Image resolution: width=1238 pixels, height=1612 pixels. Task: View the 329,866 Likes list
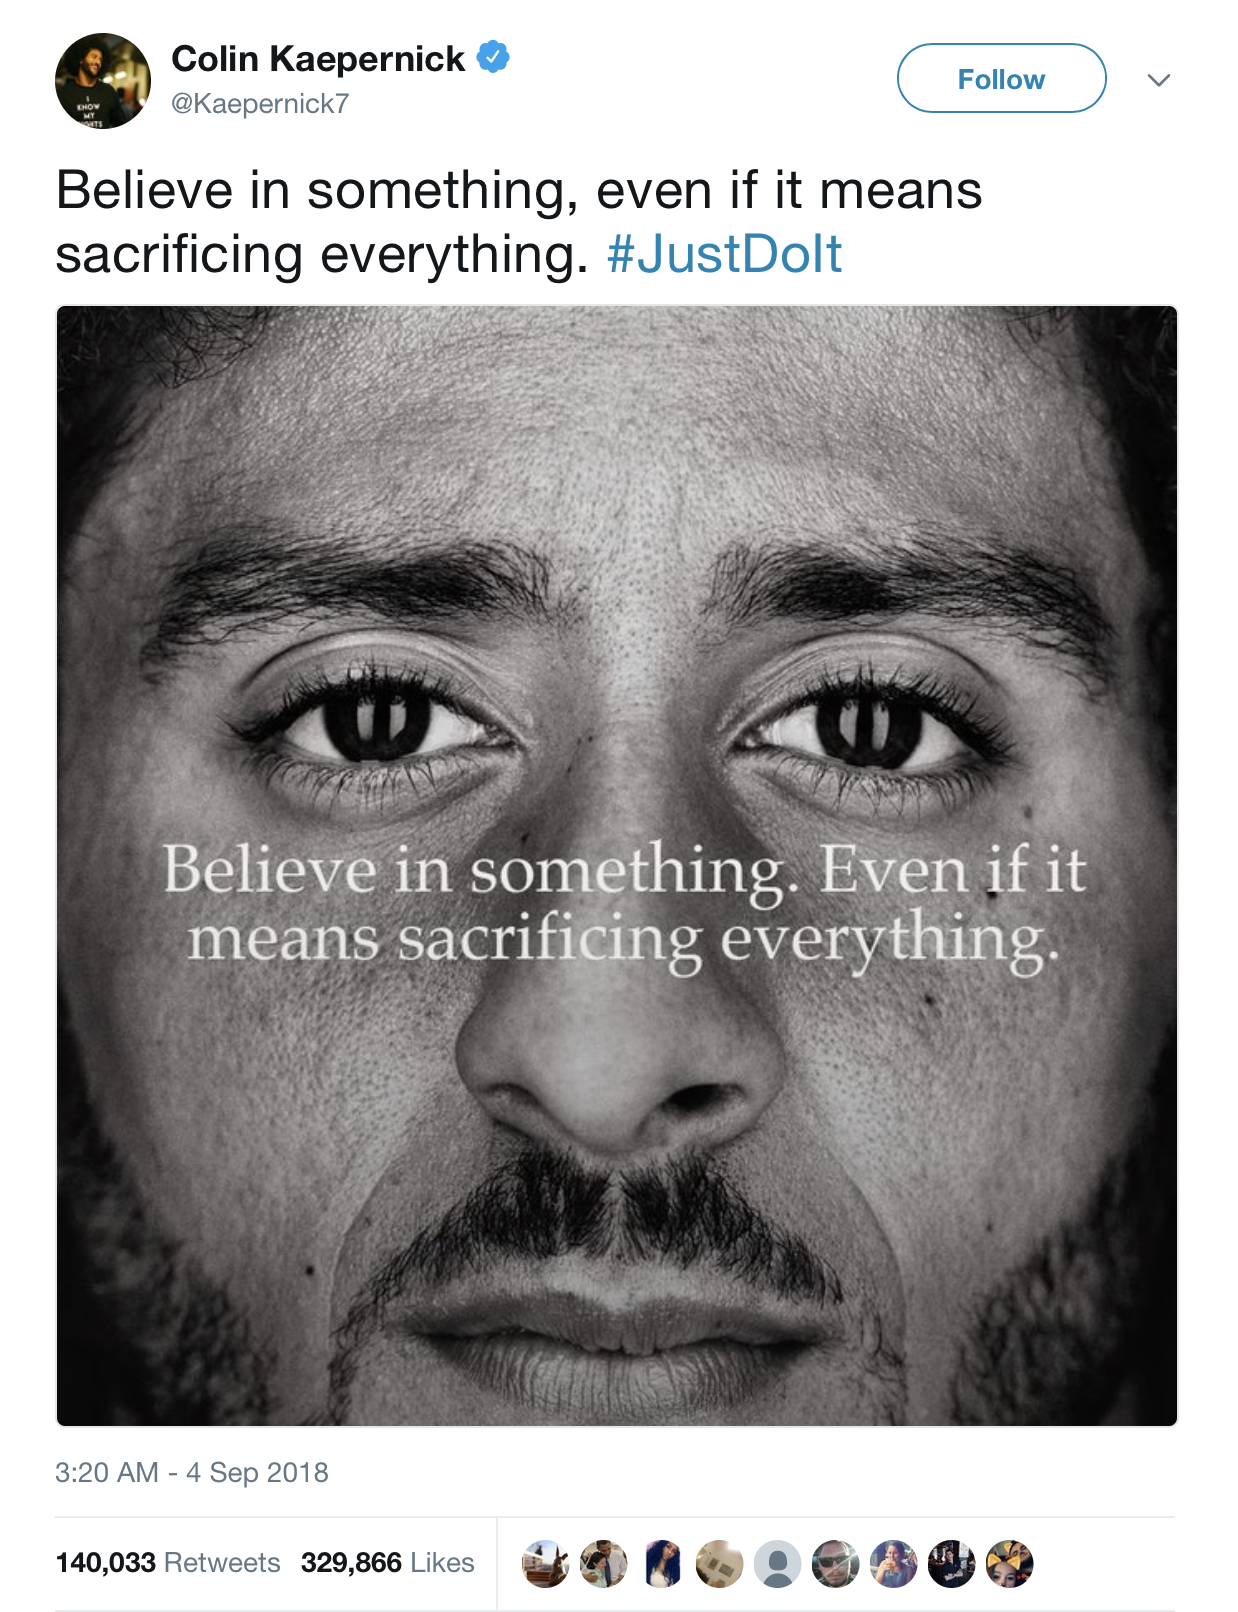(387, 1563)
